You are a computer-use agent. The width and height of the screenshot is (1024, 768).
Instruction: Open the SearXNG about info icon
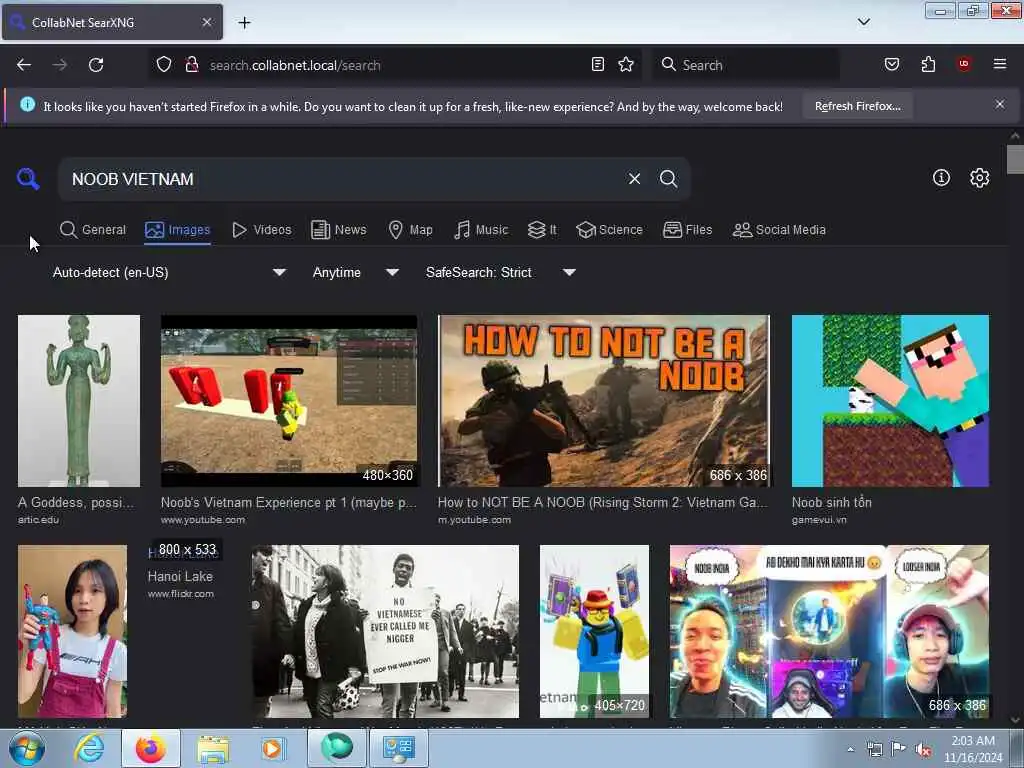click(941, 178)
